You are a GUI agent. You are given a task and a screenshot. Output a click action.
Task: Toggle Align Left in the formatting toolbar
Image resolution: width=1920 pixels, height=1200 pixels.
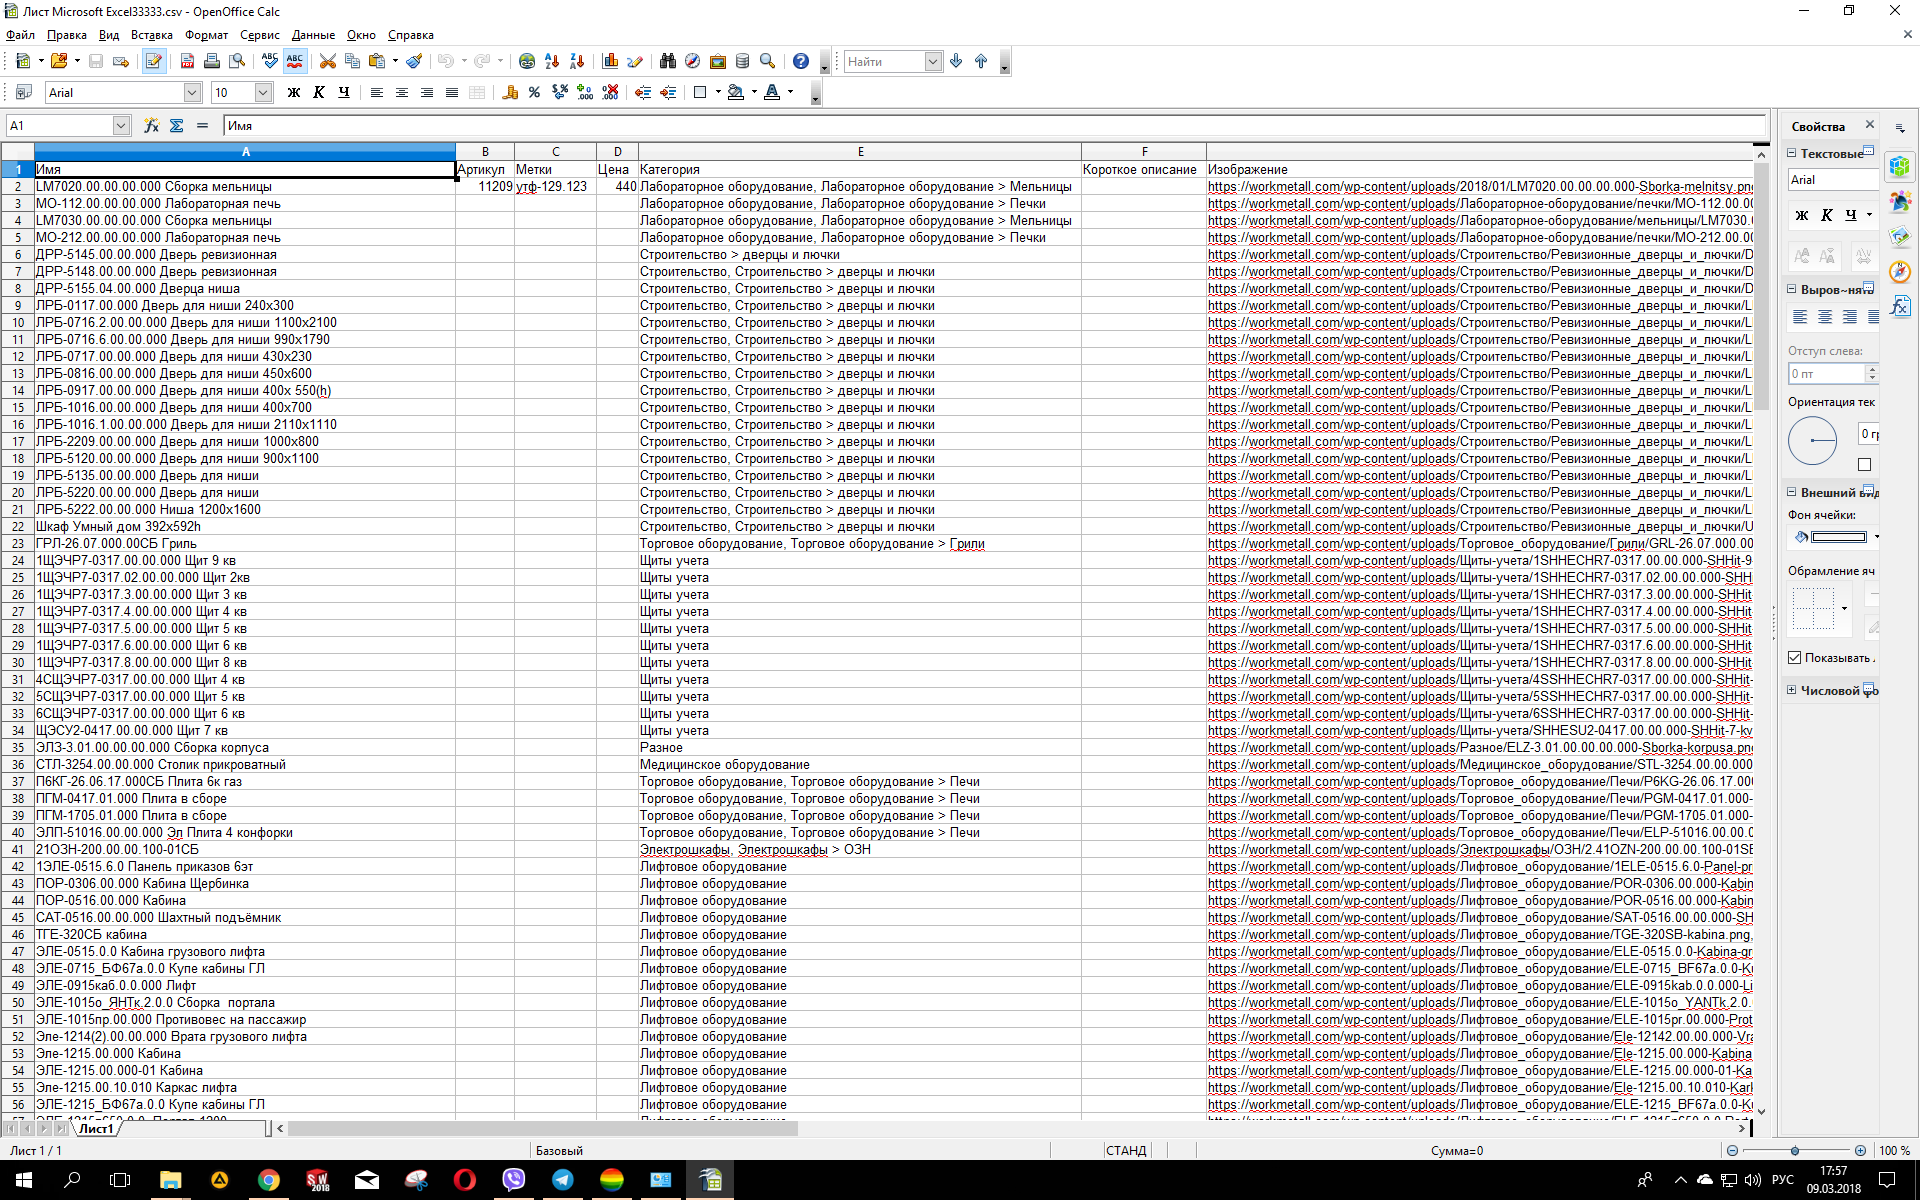point(377,93)
